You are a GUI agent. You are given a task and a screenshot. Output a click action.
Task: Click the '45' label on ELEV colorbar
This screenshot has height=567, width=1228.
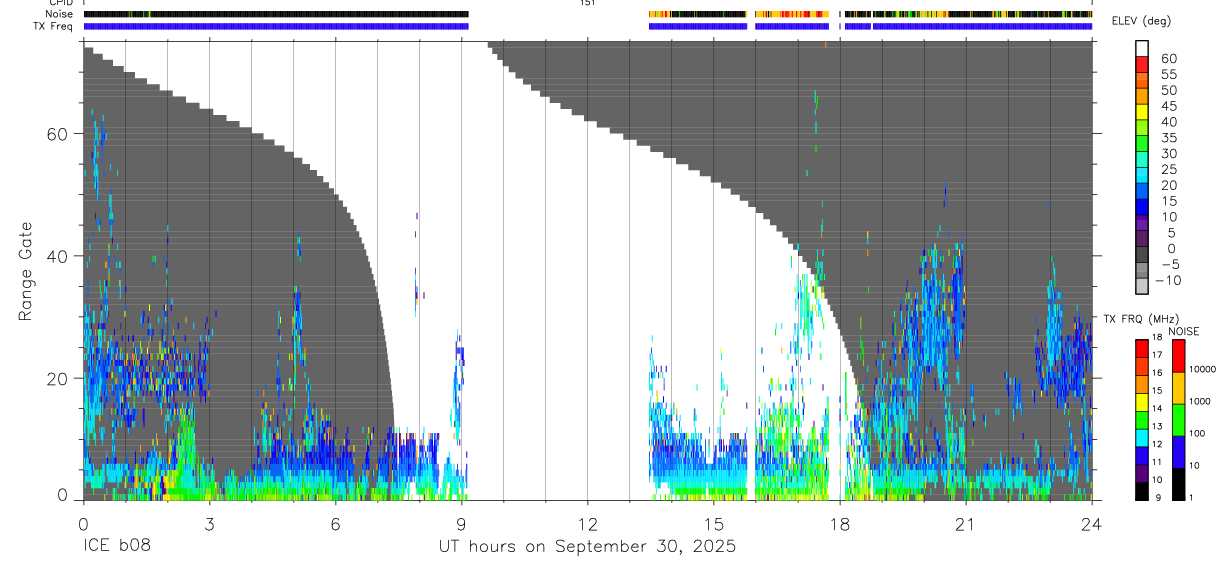1169,106
